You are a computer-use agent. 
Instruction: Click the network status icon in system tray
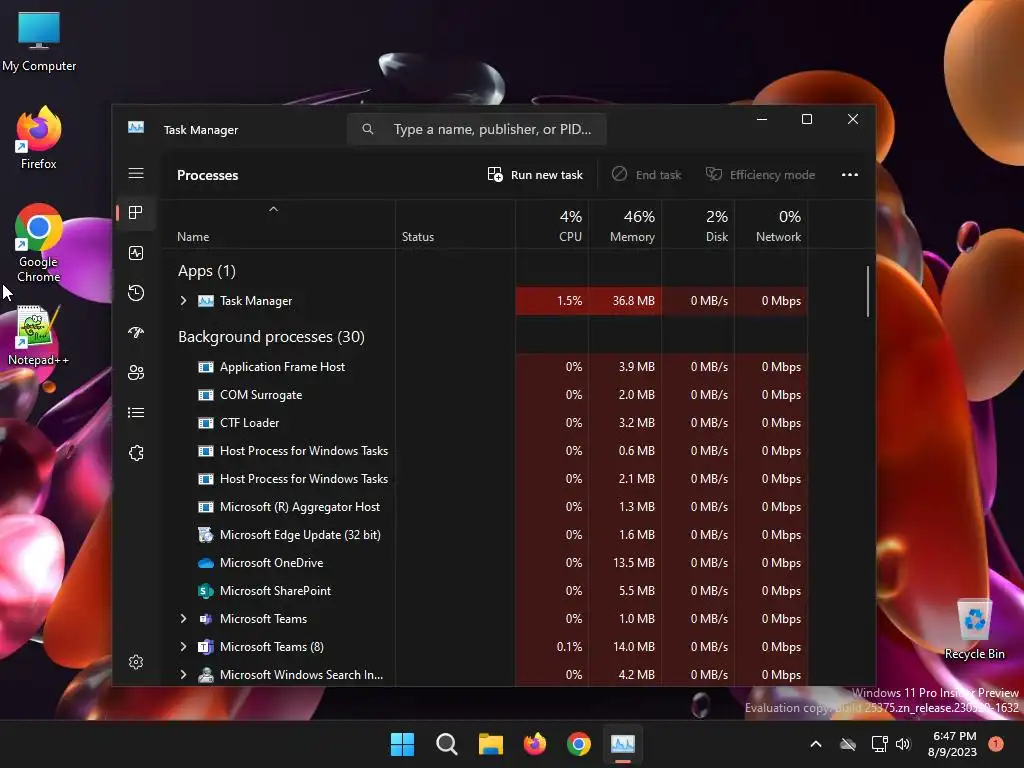(x=879, y=744)
